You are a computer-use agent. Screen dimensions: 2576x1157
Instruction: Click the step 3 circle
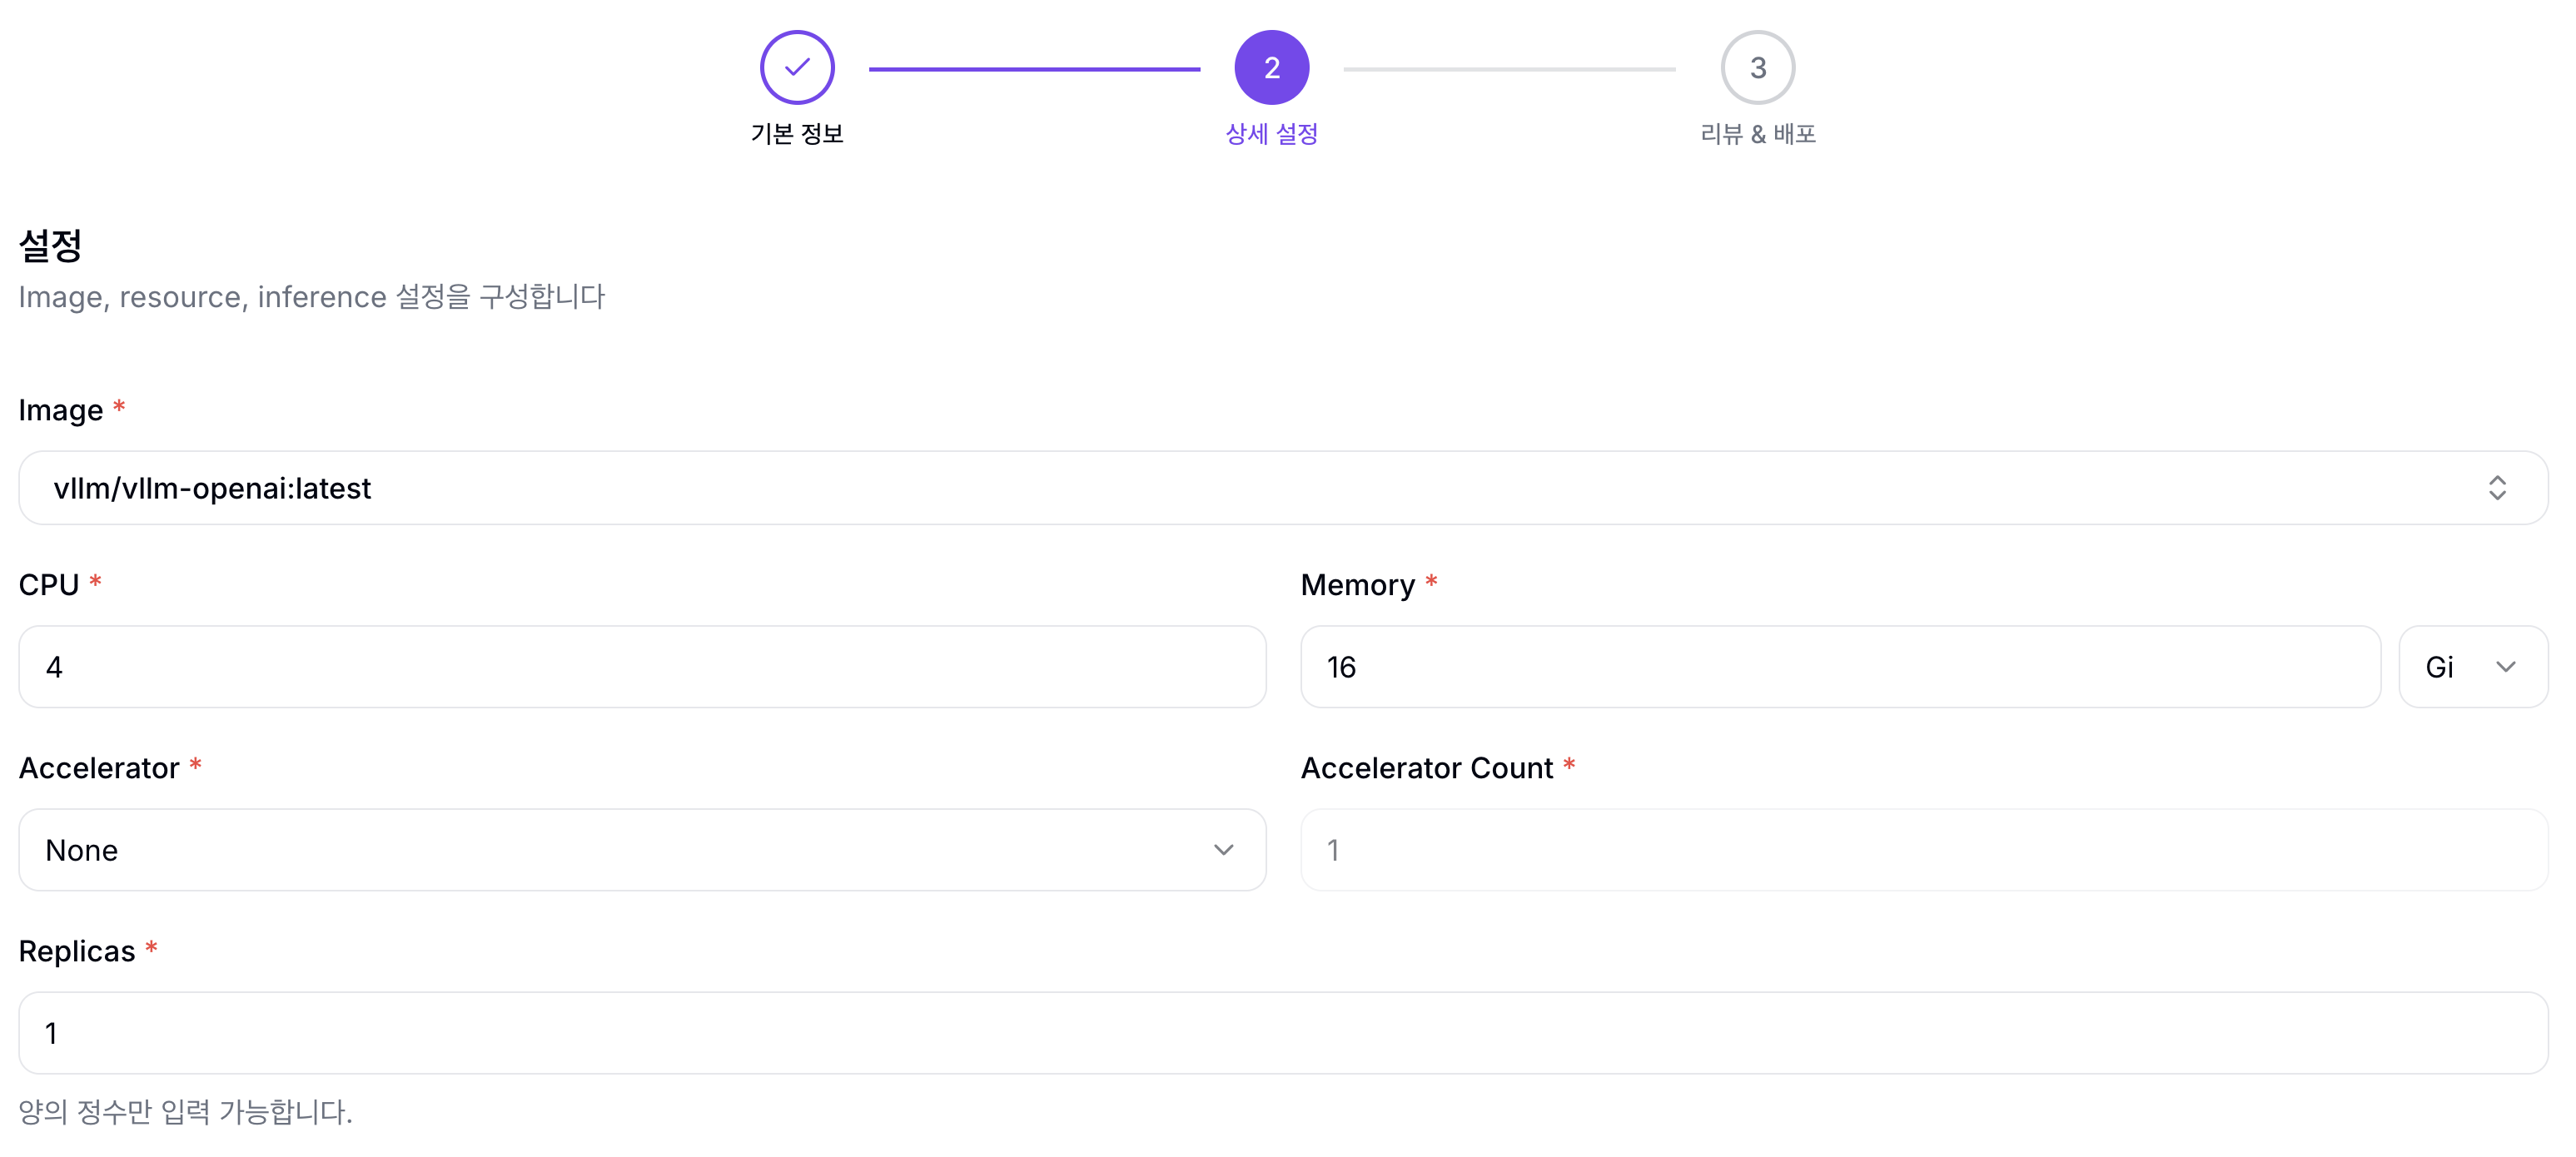[1757, 67]
